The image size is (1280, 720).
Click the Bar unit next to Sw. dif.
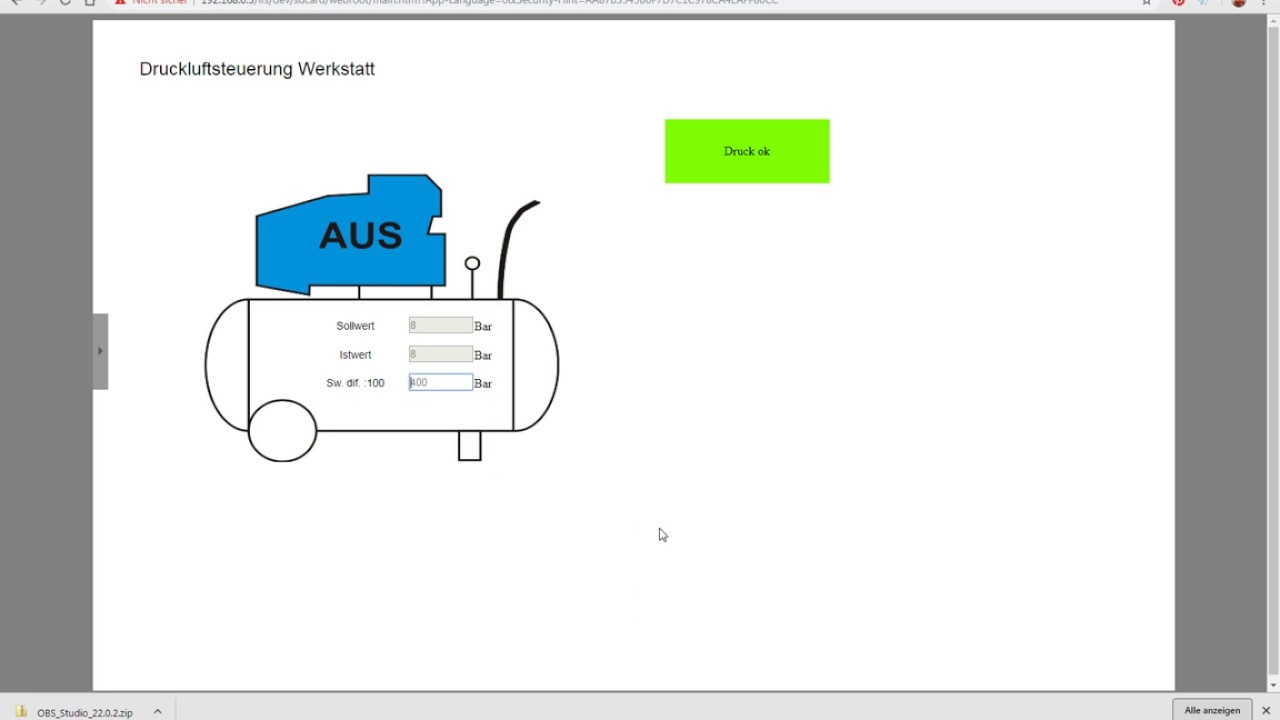pos(483,383)
